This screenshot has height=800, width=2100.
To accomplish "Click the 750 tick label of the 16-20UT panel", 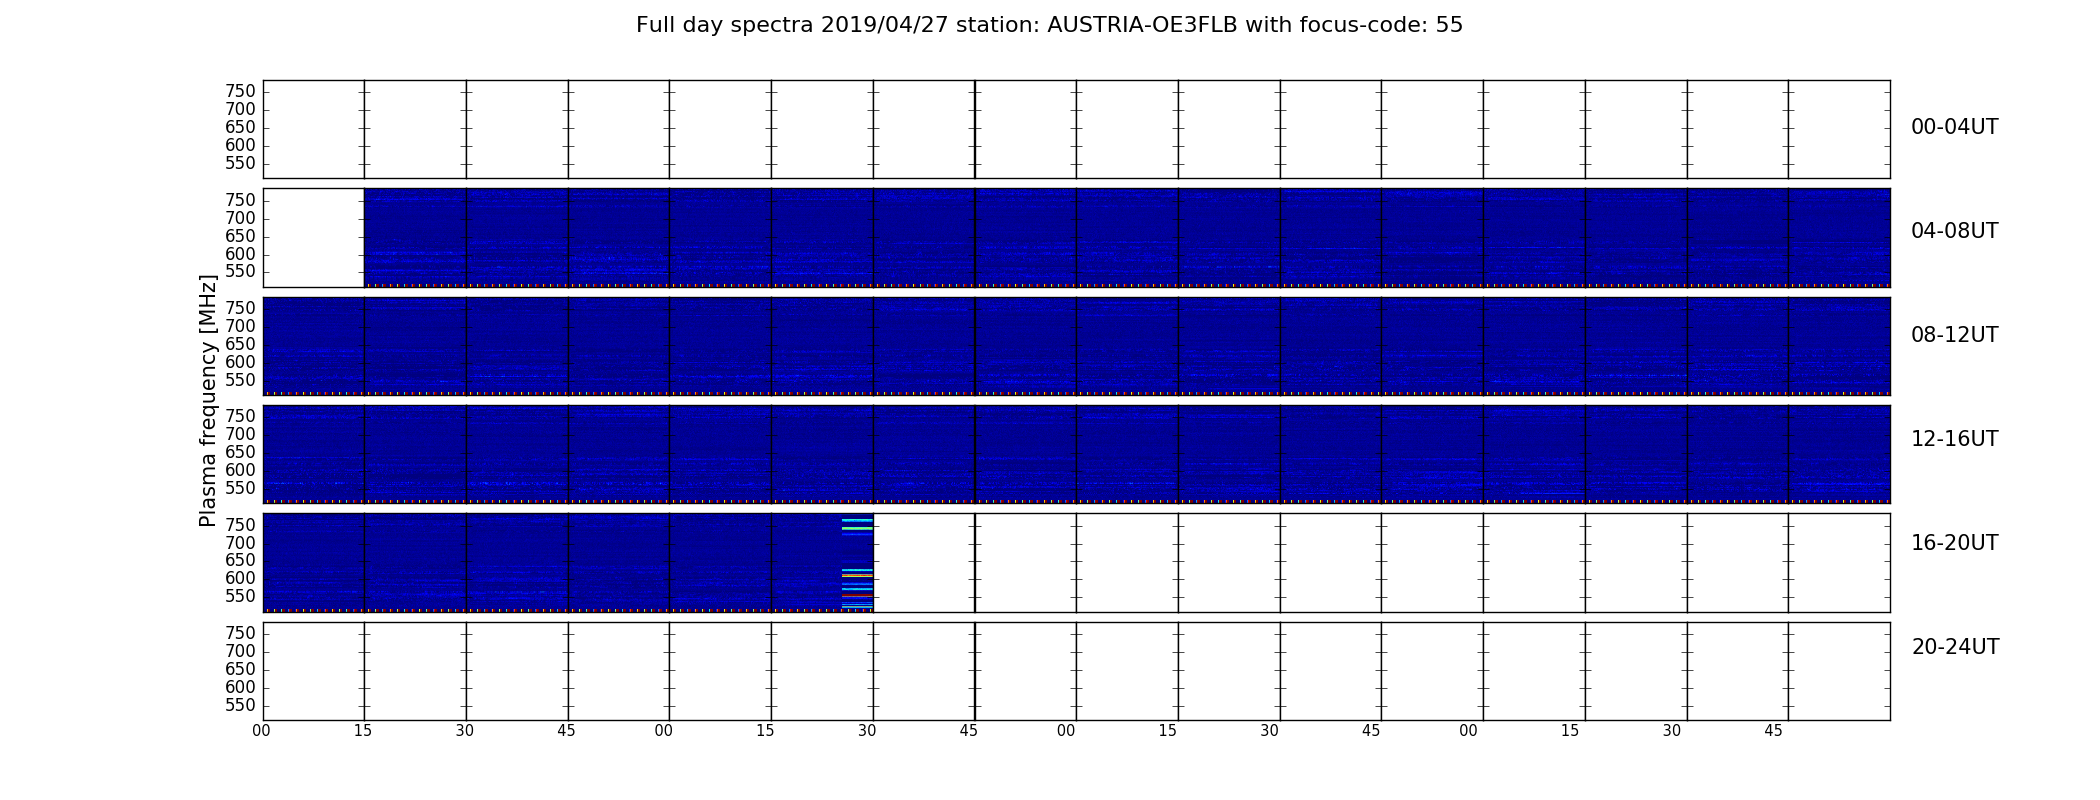I will [240, 525].
